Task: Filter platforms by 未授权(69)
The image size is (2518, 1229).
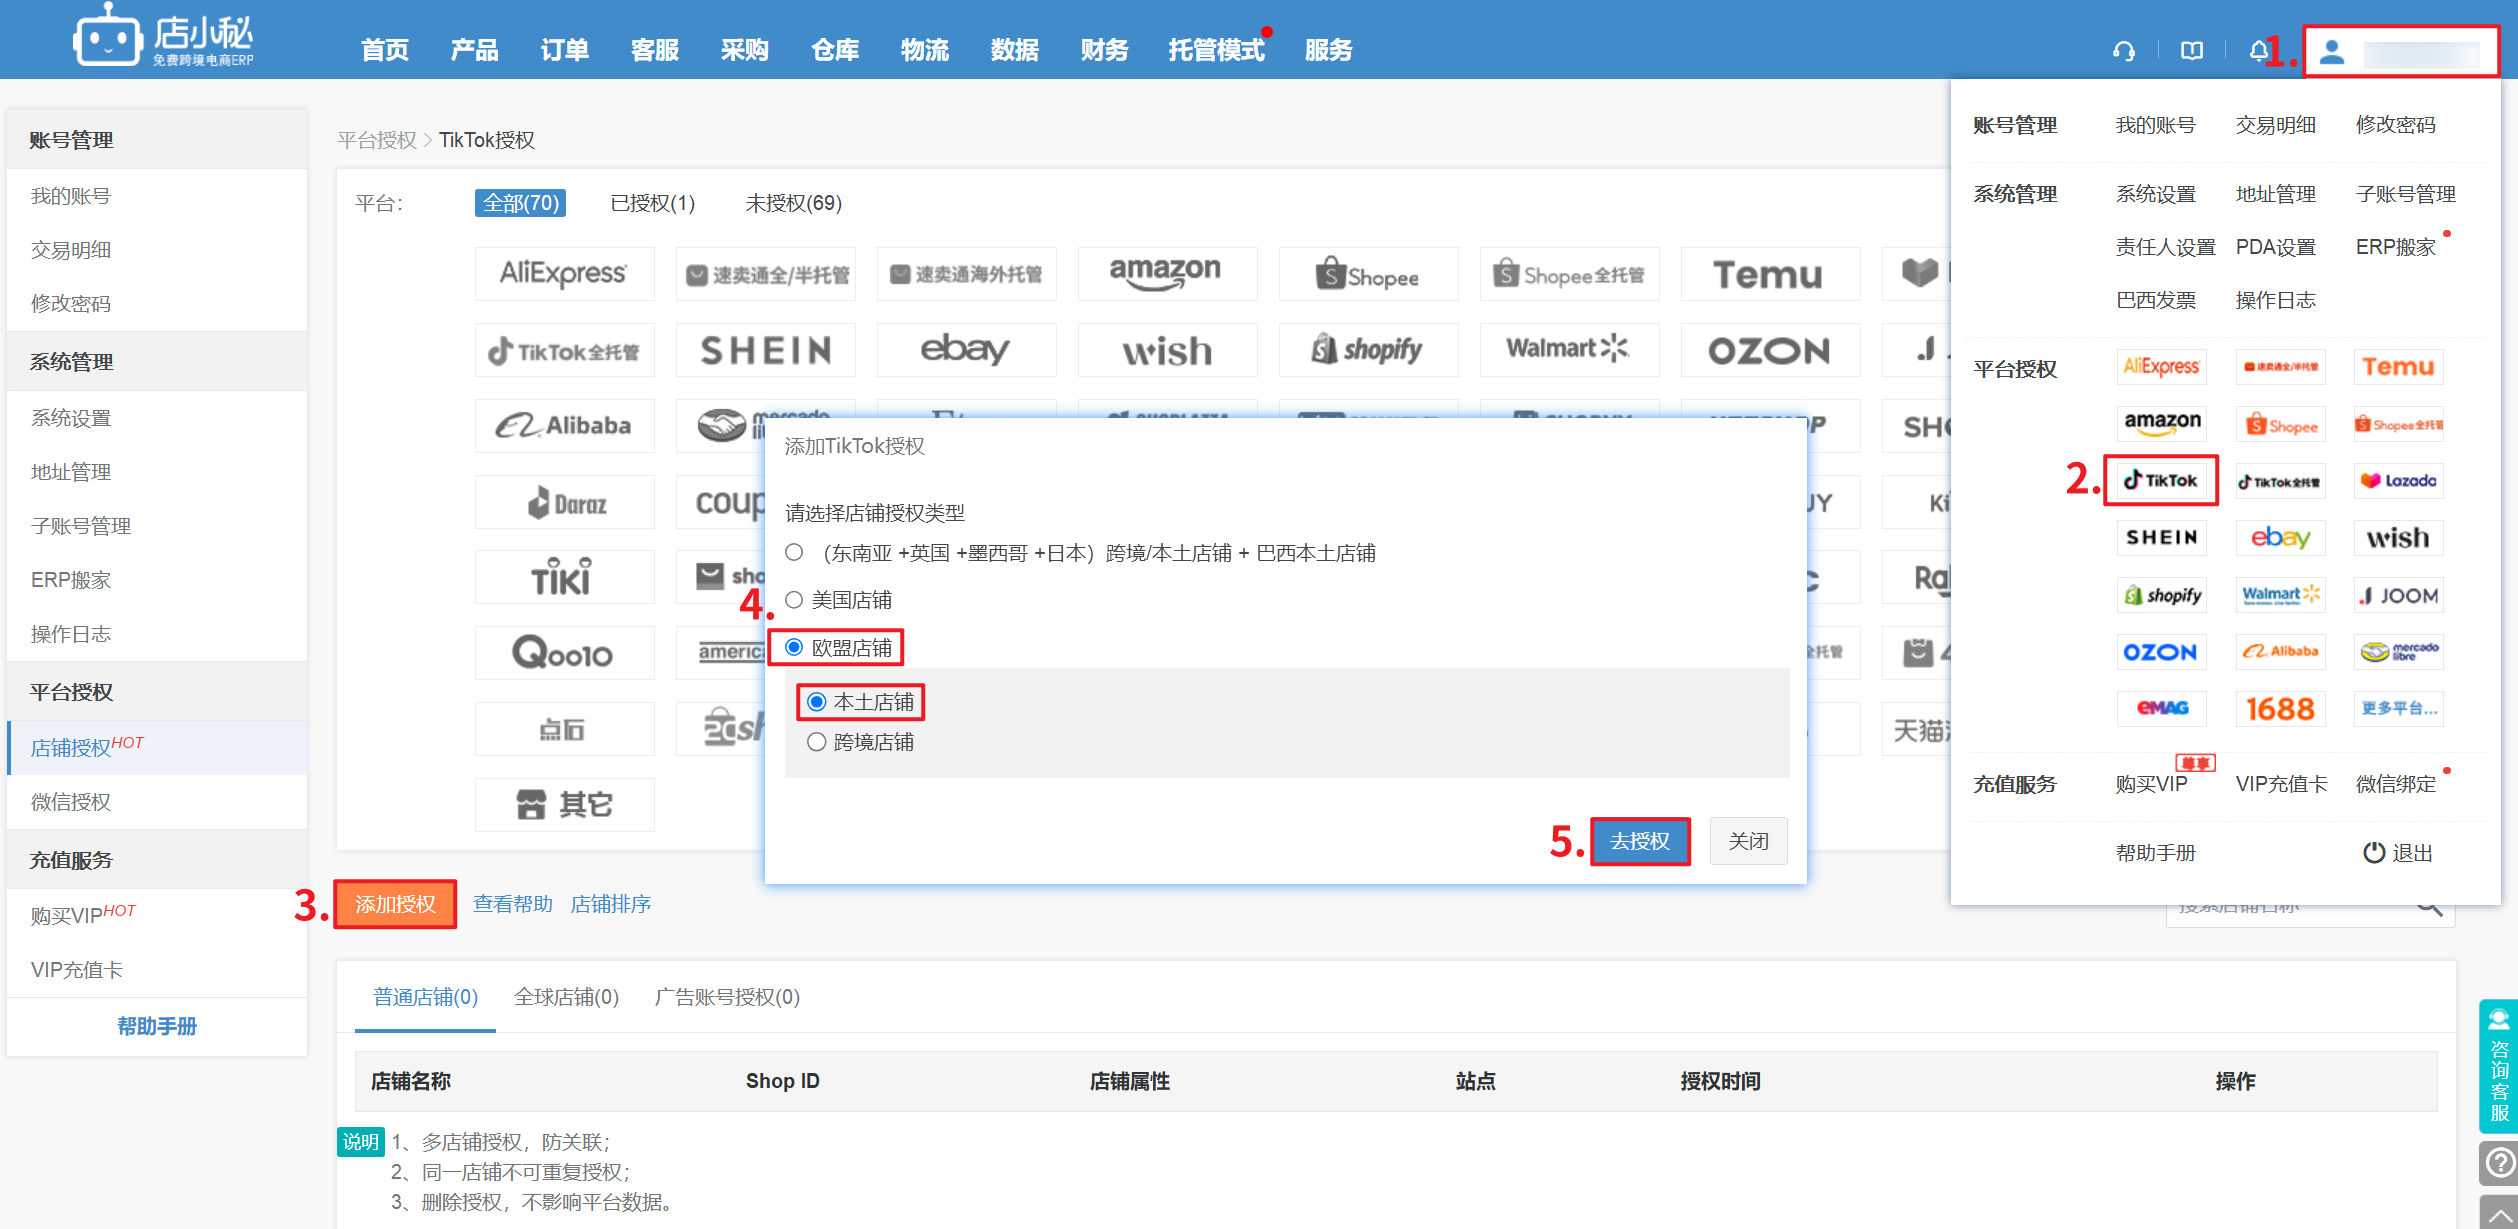Action: click(793, 203)
